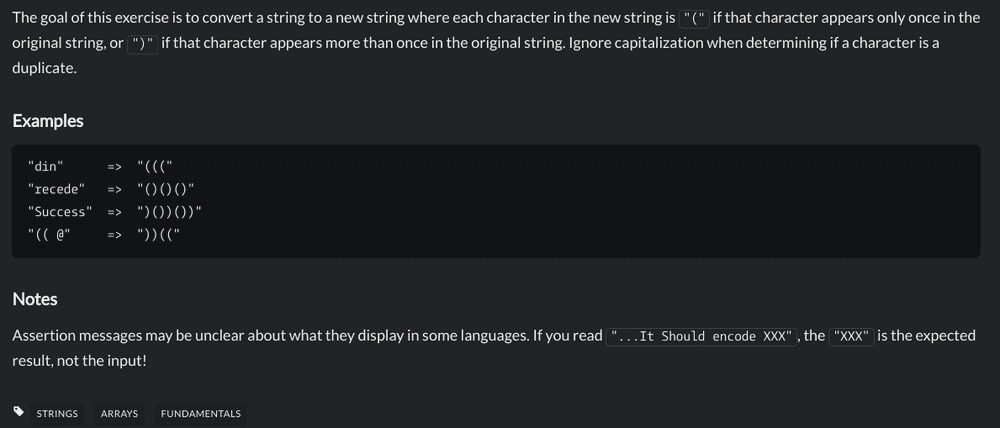This screenshot has width=1000, height=428.
Task: Click the word "duplicate." in description
Action: coord(45,68)
